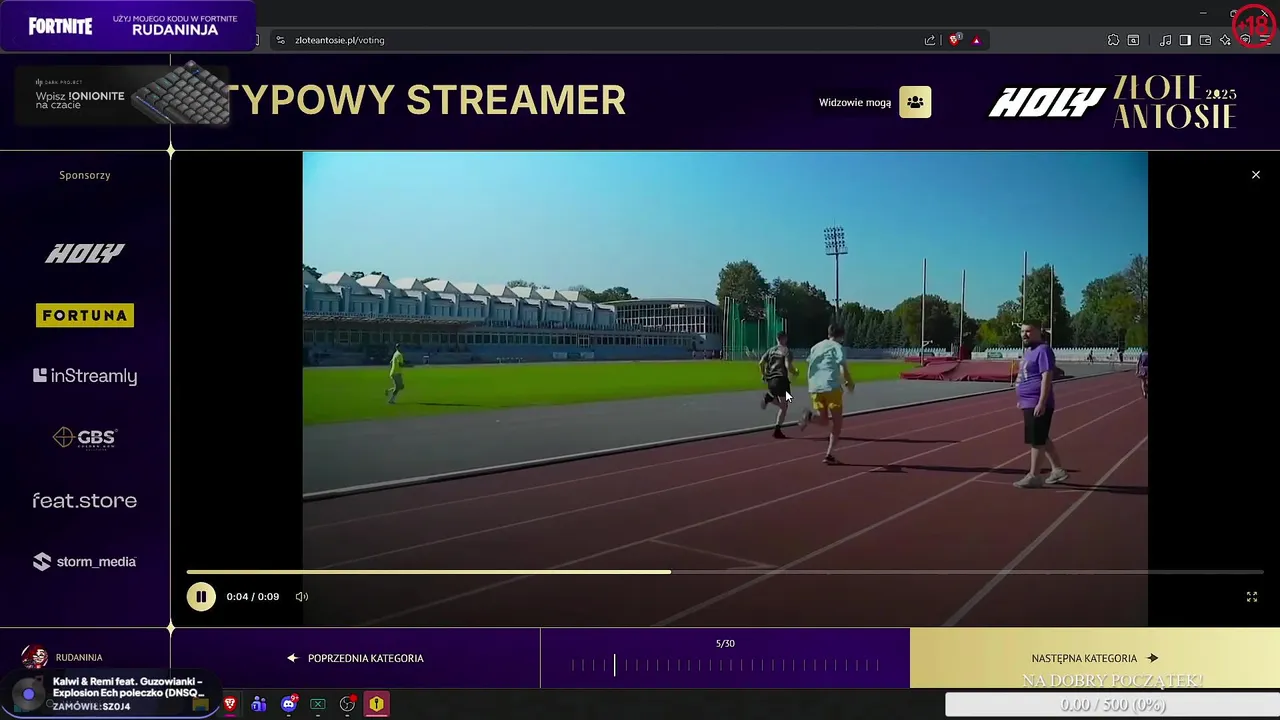Image resolution: width=1280 pixels, height=720 pixels.
Task: Mute the video via speaker icon
Action: (302, 597)
